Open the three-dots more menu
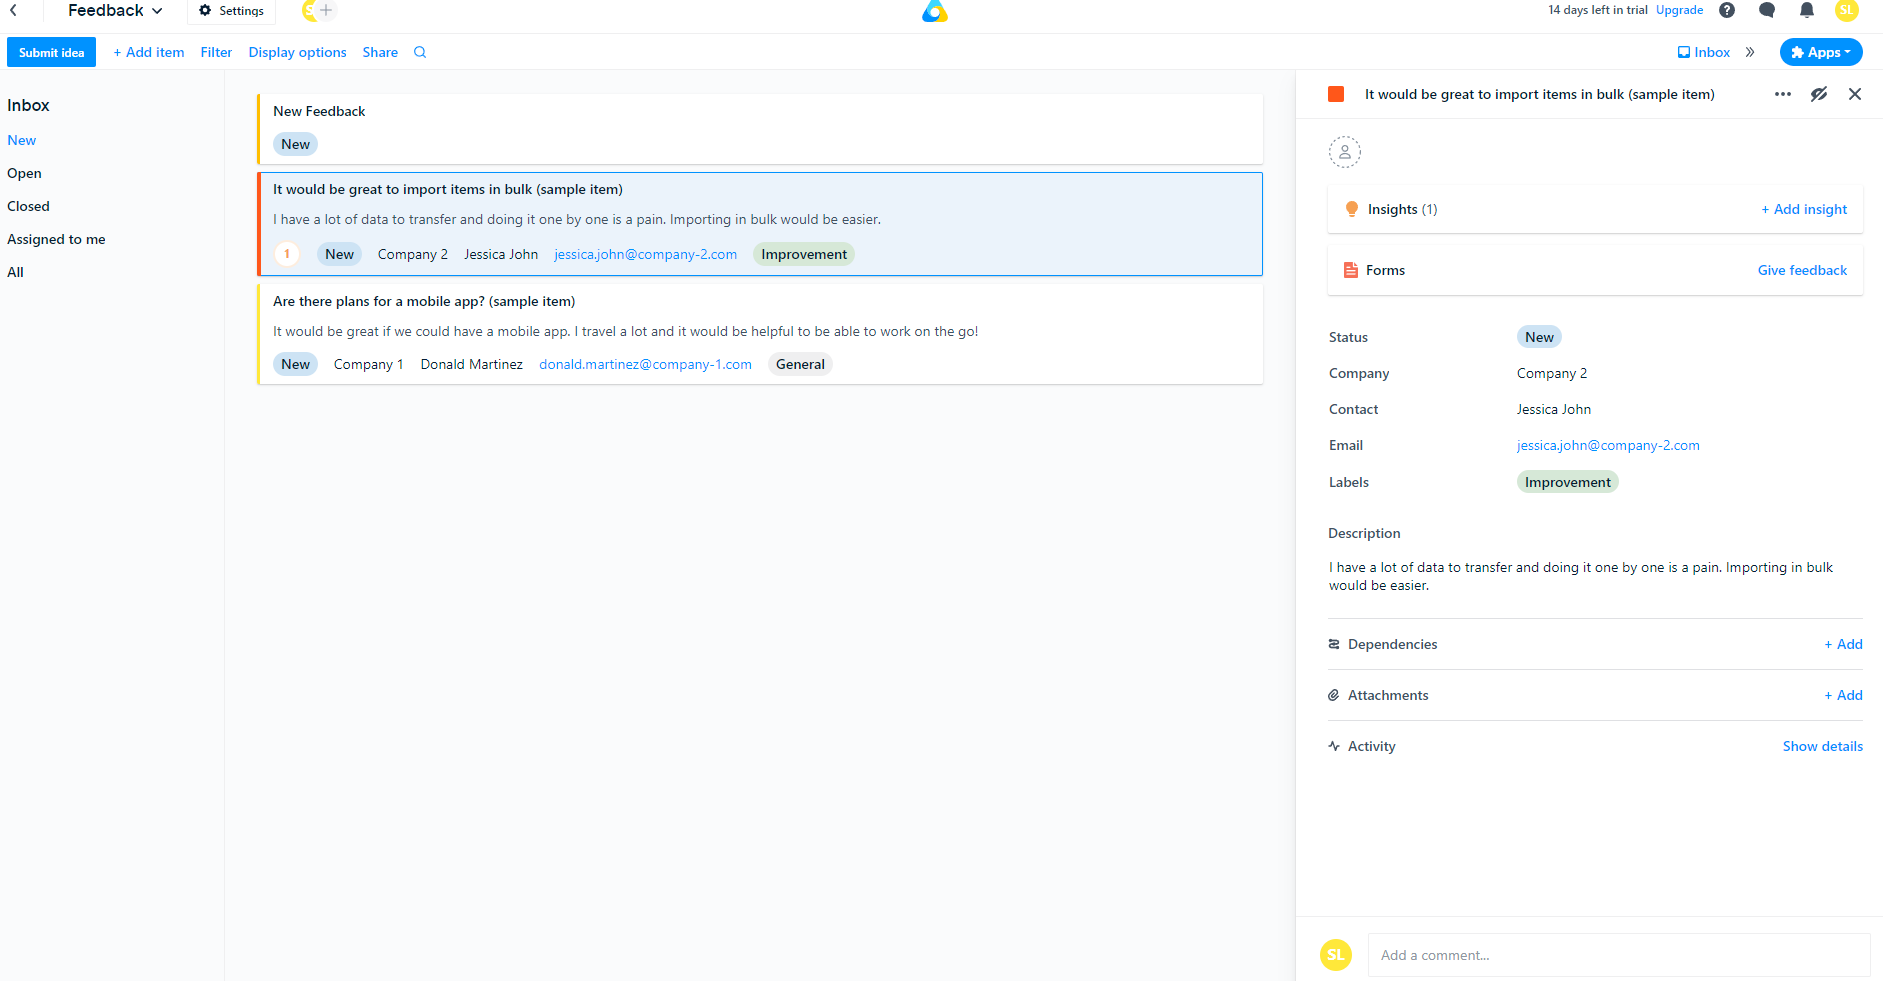This screenshot has height=981, width=1883. (x=1783, y=94)
